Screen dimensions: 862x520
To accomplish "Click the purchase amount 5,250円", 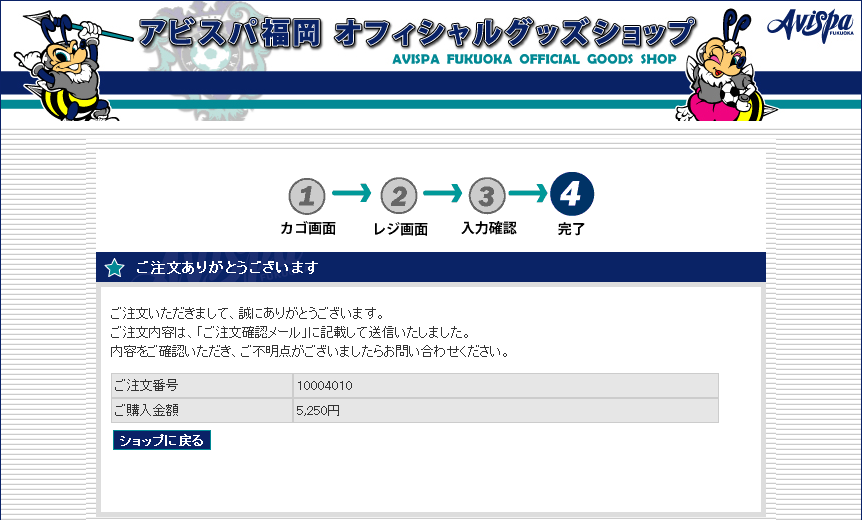I will [318, 411].
